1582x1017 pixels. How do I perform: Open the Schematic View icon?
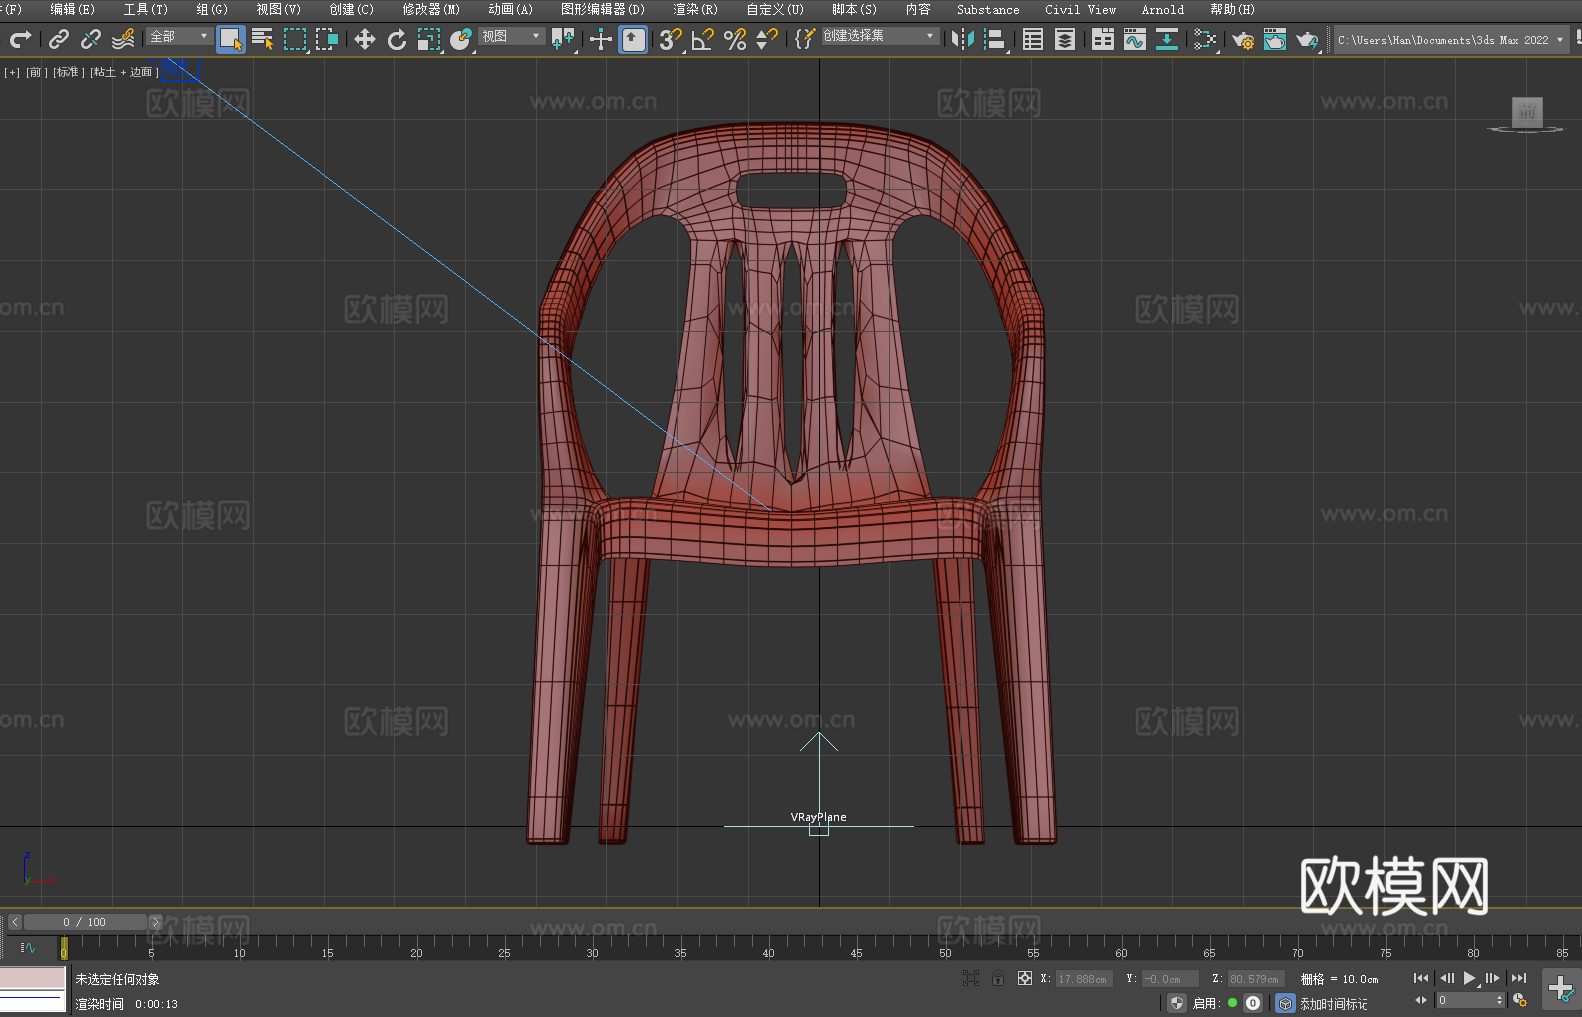point(1167,39)
